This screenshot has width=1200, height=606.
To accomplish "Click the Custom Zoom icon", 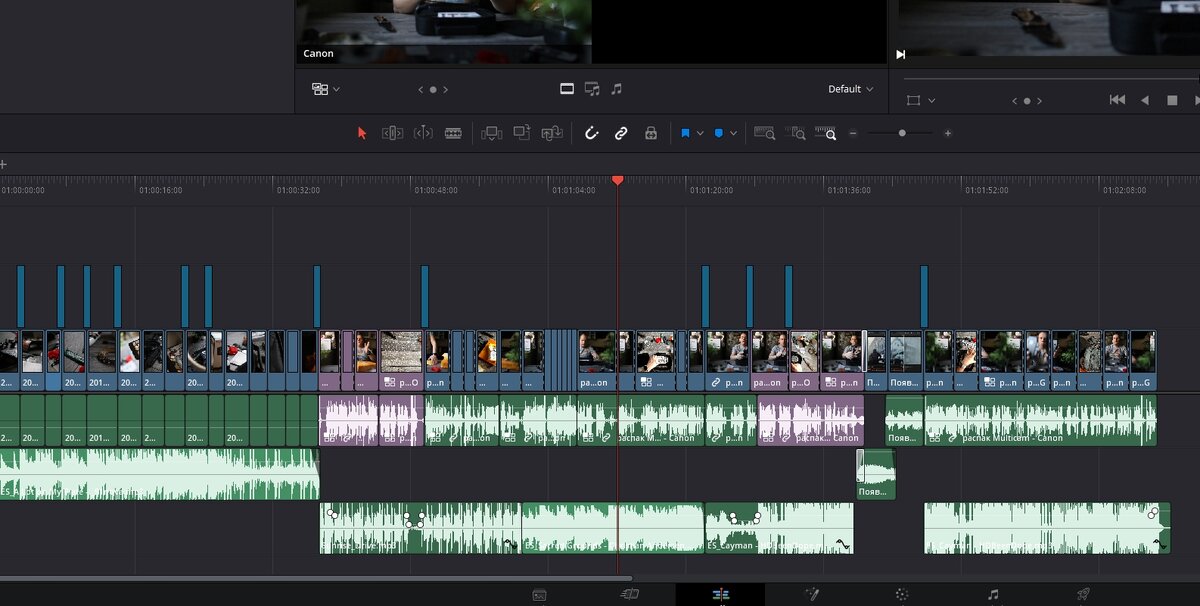I will click(x=826, y=133).
